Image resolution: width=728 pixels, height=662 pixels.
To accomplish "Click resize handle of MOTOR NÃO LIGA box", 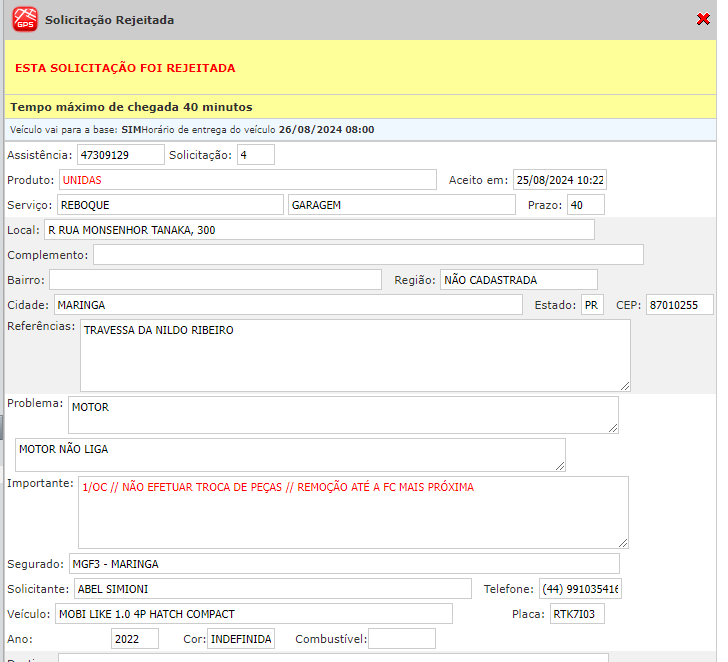I will (560, 466).
